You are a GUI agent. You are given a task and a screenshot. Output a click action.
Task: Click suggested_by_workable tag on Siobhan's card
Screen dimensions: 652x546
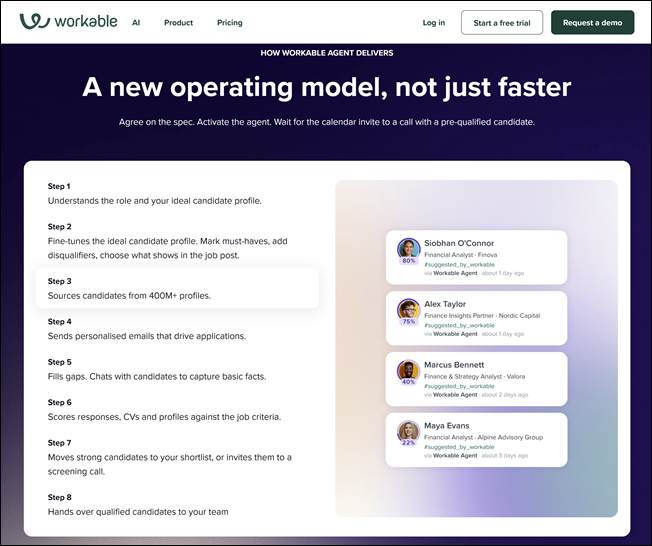pos(459,264)
